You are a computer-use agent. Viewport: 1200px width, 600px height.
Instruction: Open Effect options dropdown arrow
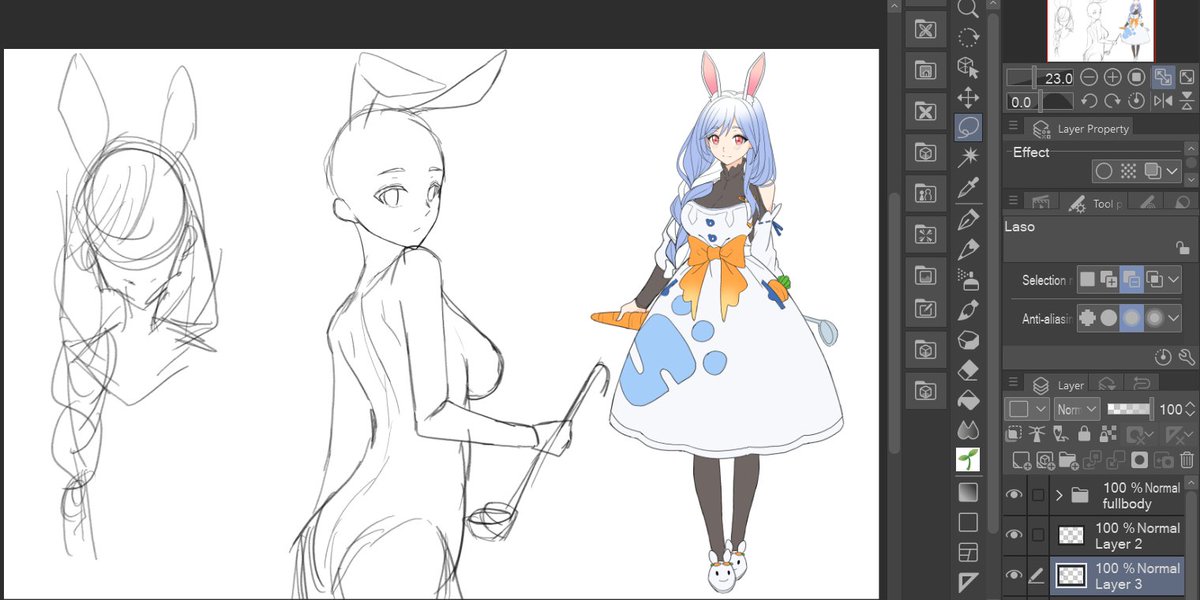click(1173, 171)
